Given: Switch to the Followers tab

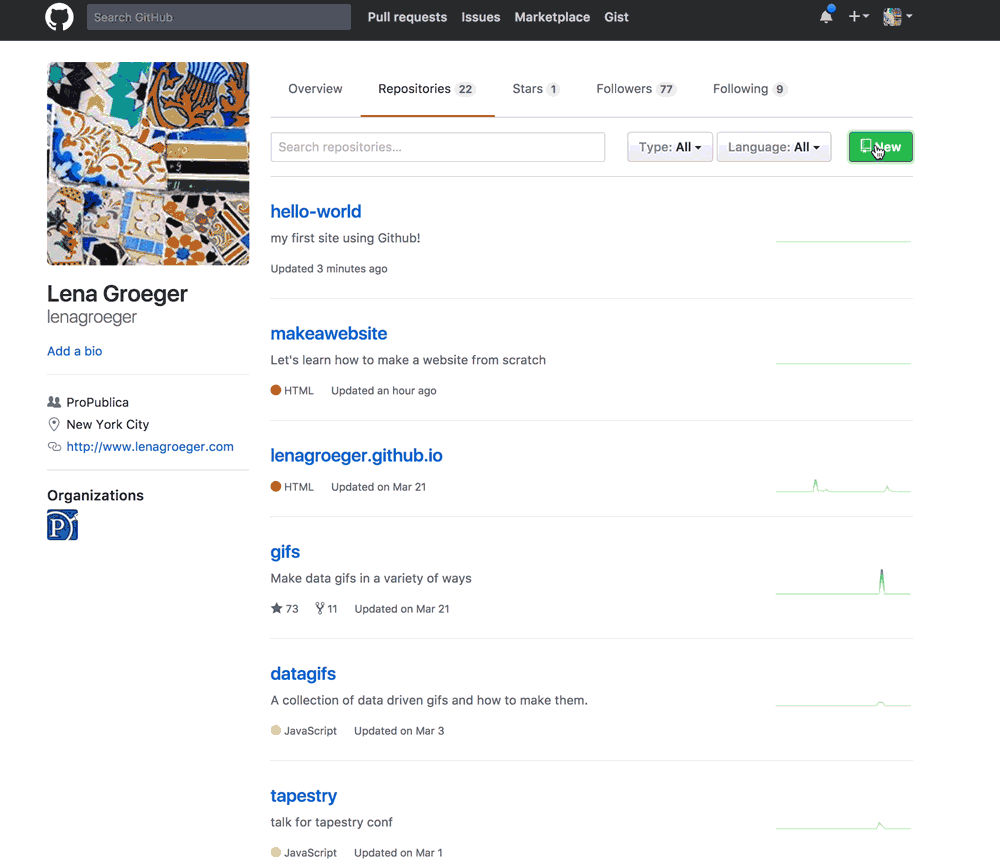Looking at the screenshot, I should [x=636, y=89].
